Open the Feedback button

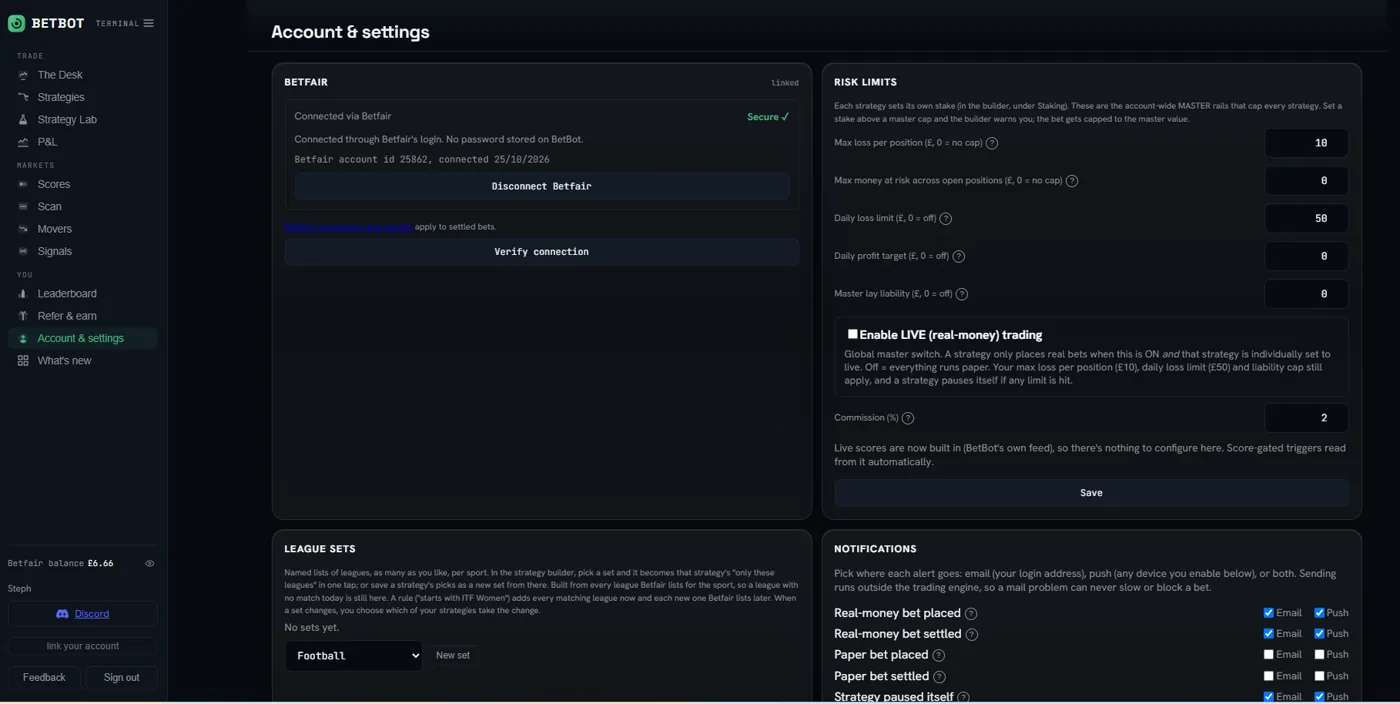(x=44, y=678)
